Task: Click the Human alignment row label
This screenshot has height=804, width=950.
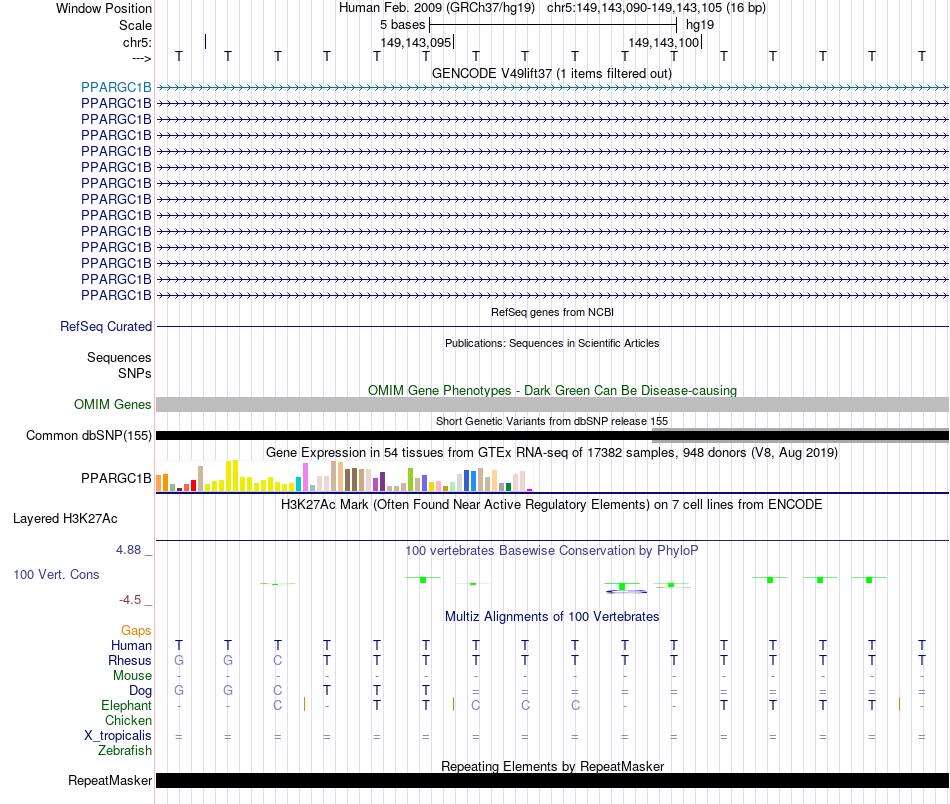Action: (x=131, y=646)
